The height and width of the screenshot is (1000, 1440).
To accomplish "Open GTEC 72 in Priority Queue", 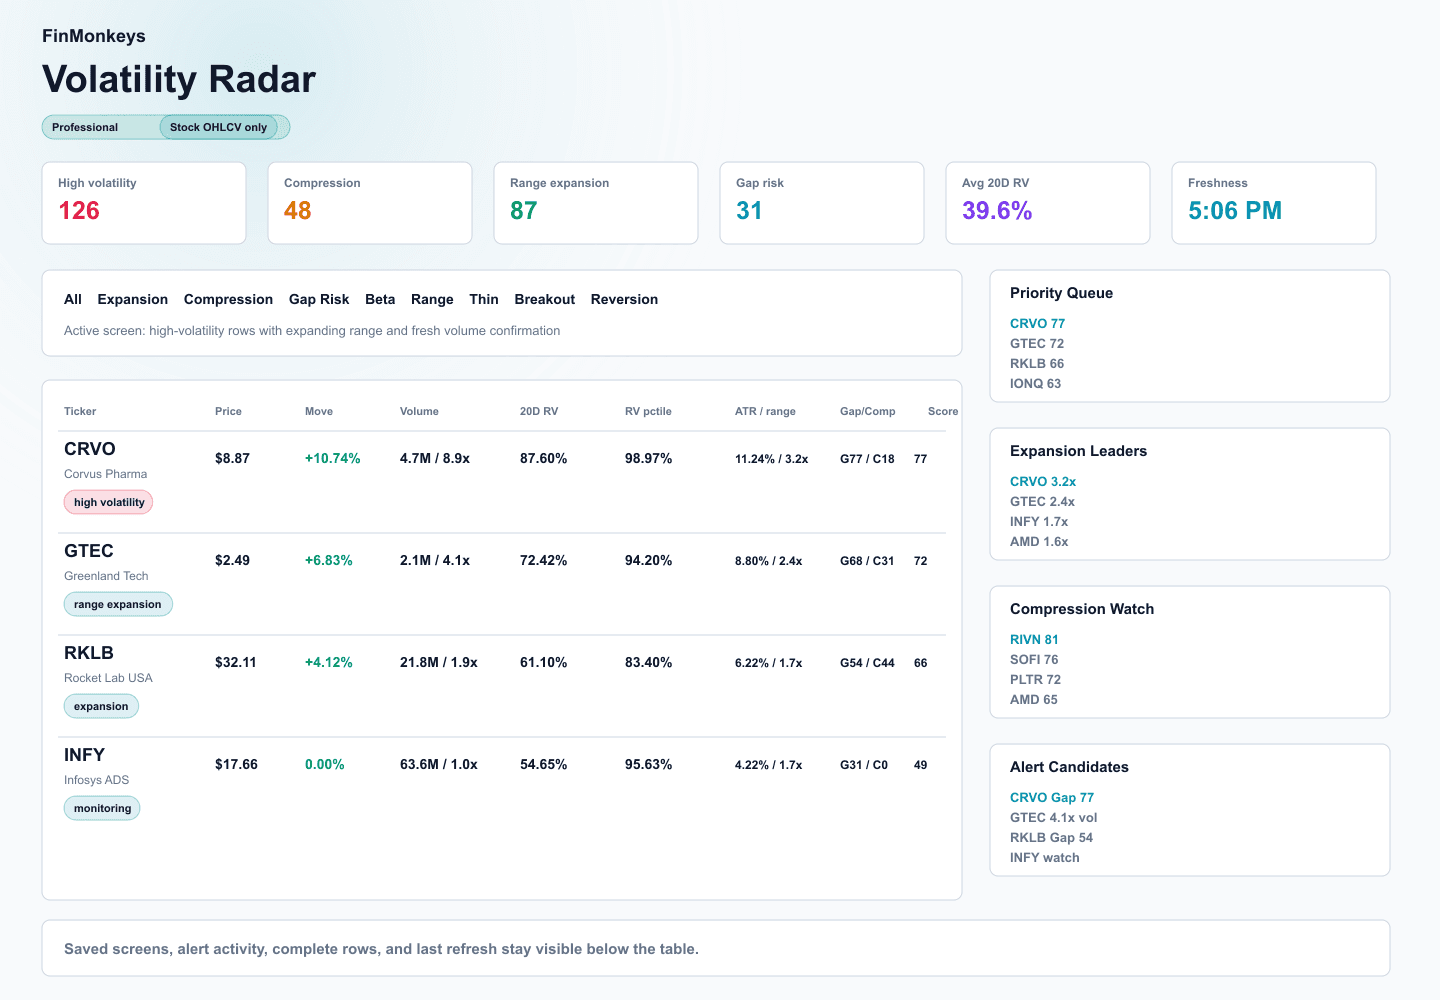I will [x=1037, y=343].
